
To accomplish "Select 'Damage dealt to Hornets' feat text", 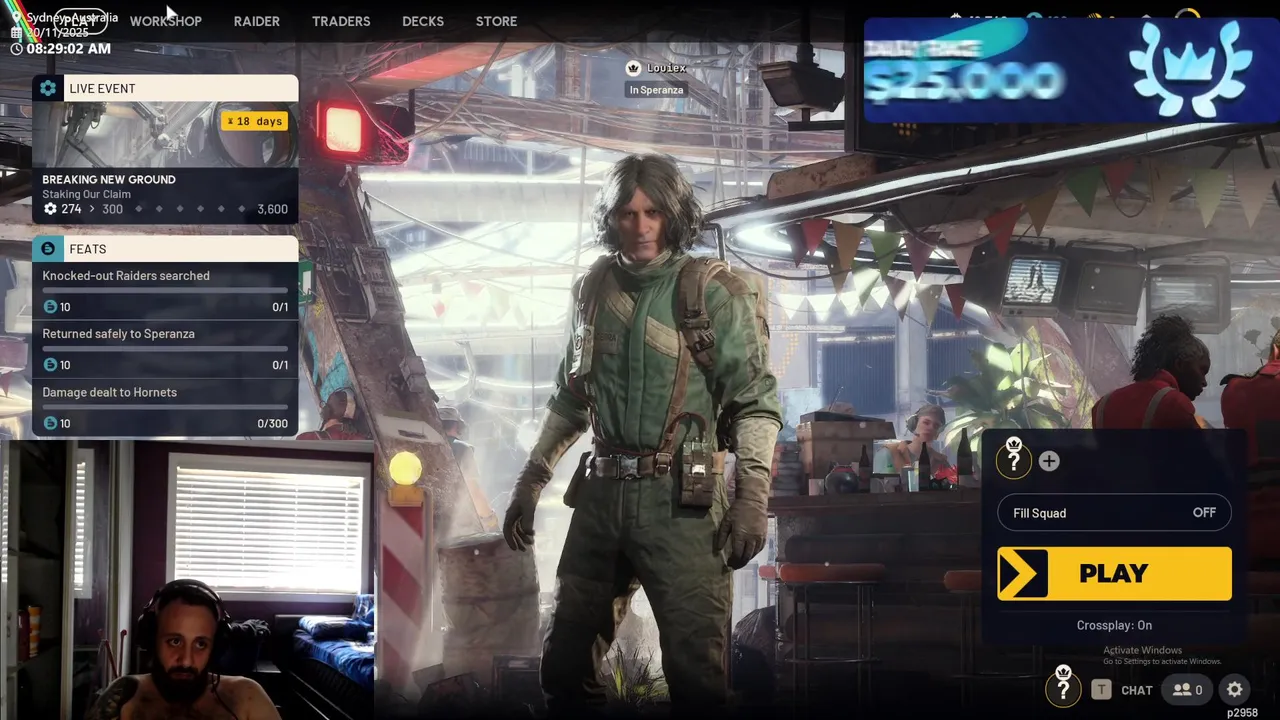I will 109,392.
